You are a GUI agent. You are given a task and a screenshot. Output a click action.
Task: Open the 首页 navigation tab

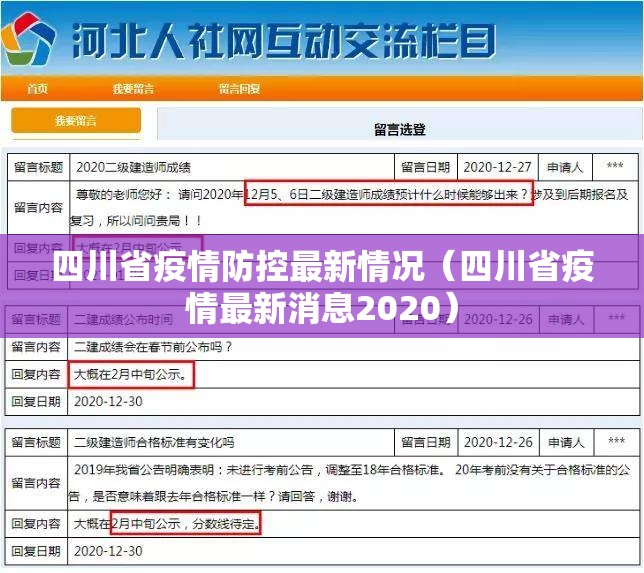click(37, 89)
